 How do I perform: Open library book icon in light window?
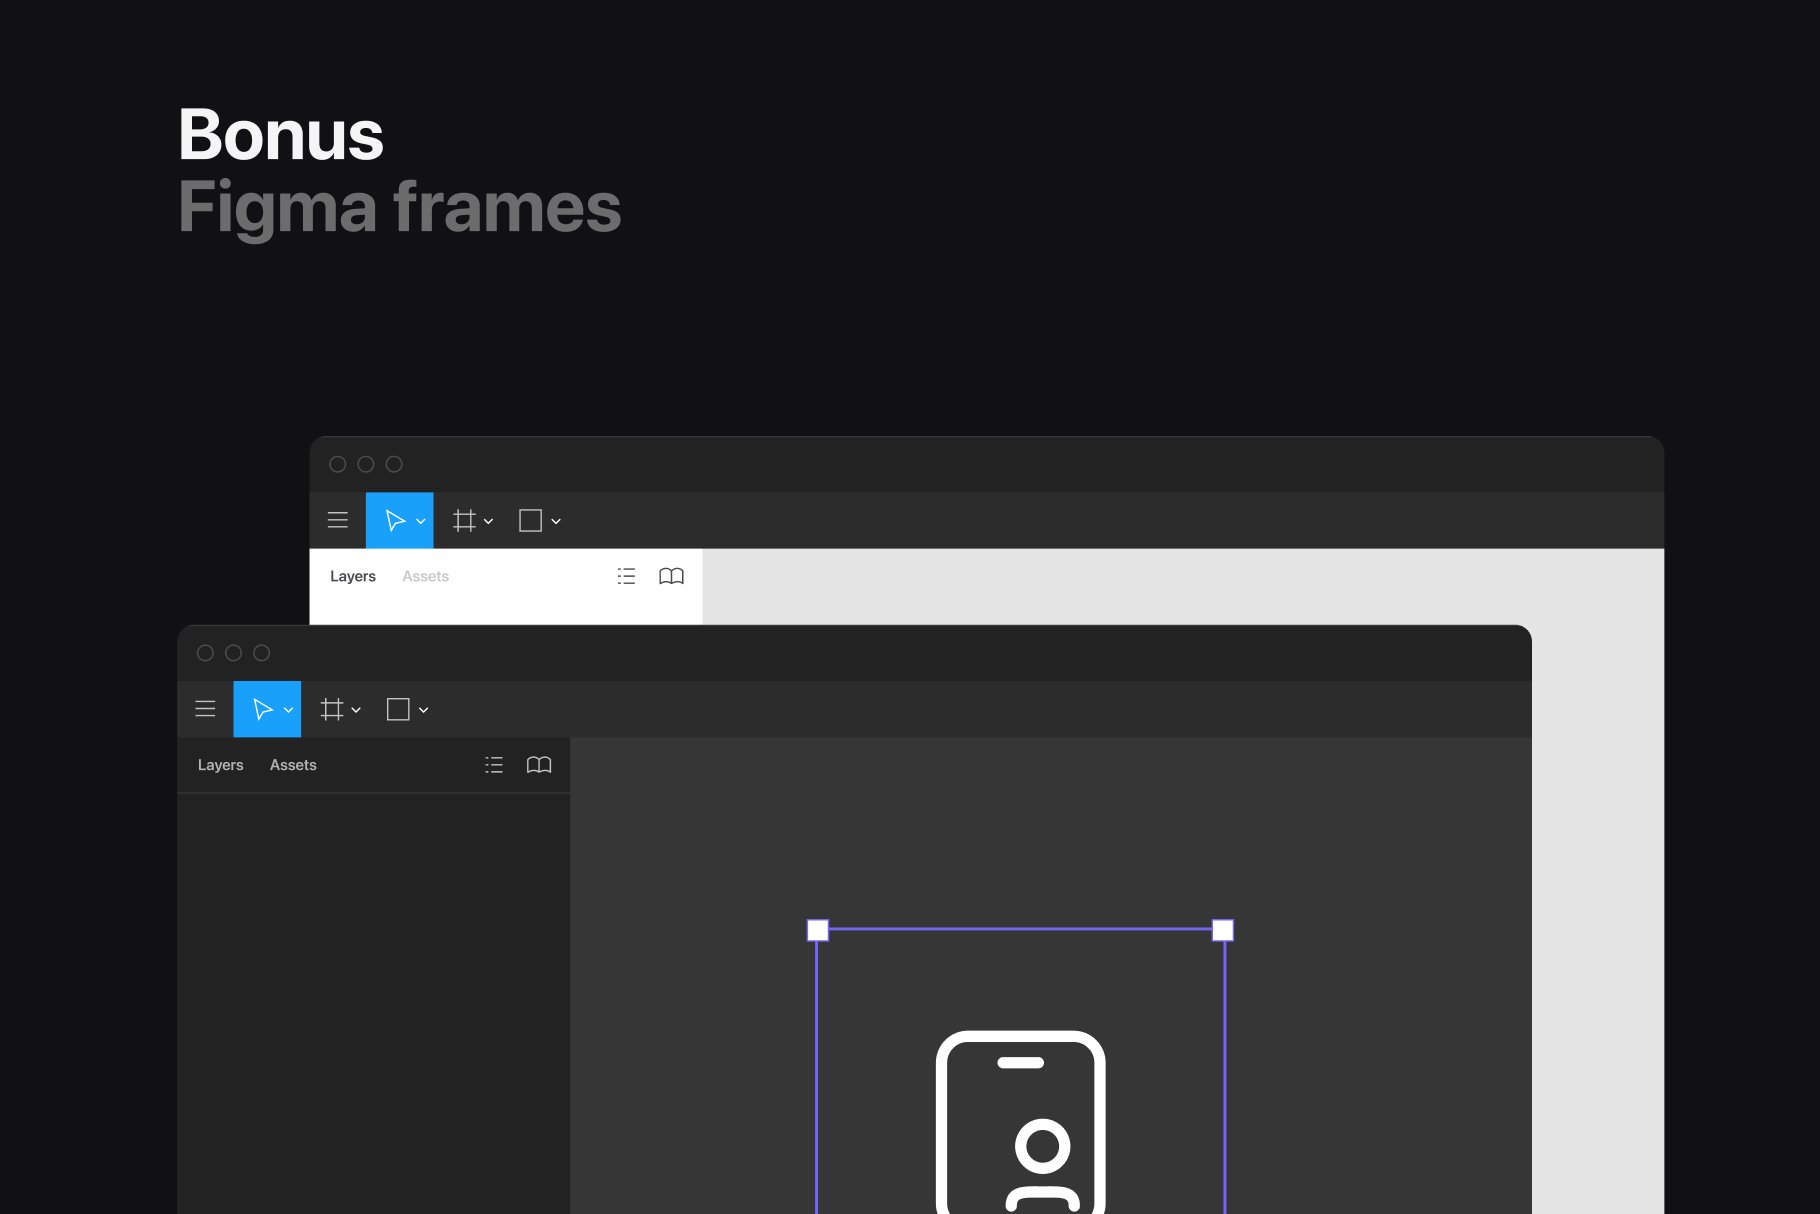pos(672,576)
